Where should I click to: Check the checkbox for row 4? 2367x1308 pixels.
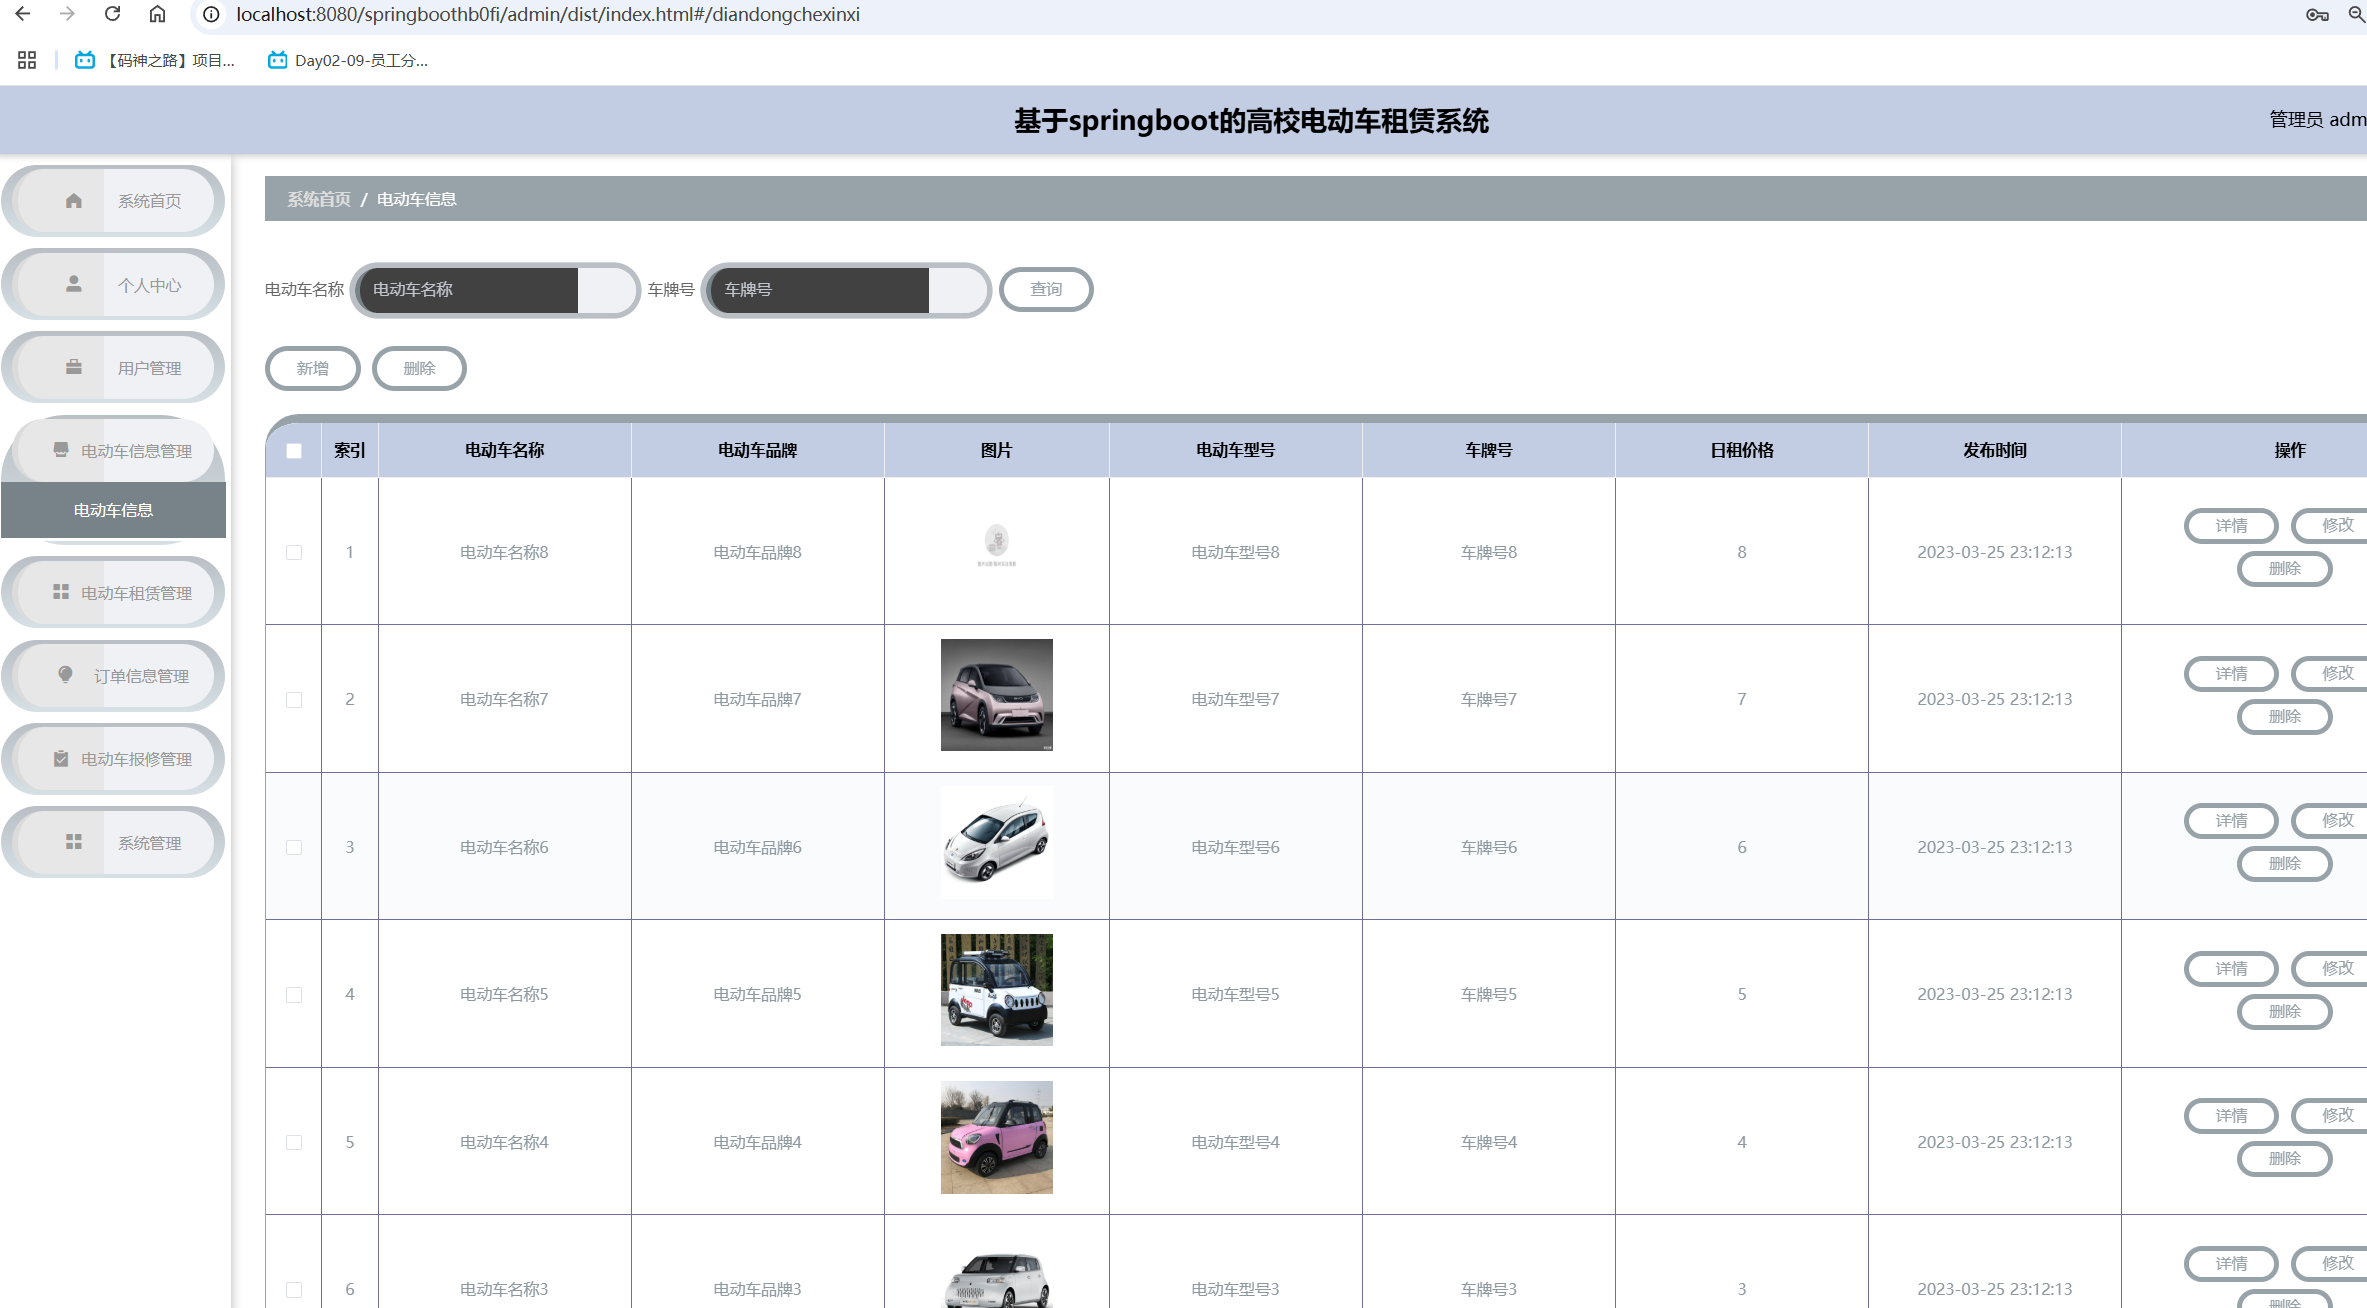click(294, 994)
